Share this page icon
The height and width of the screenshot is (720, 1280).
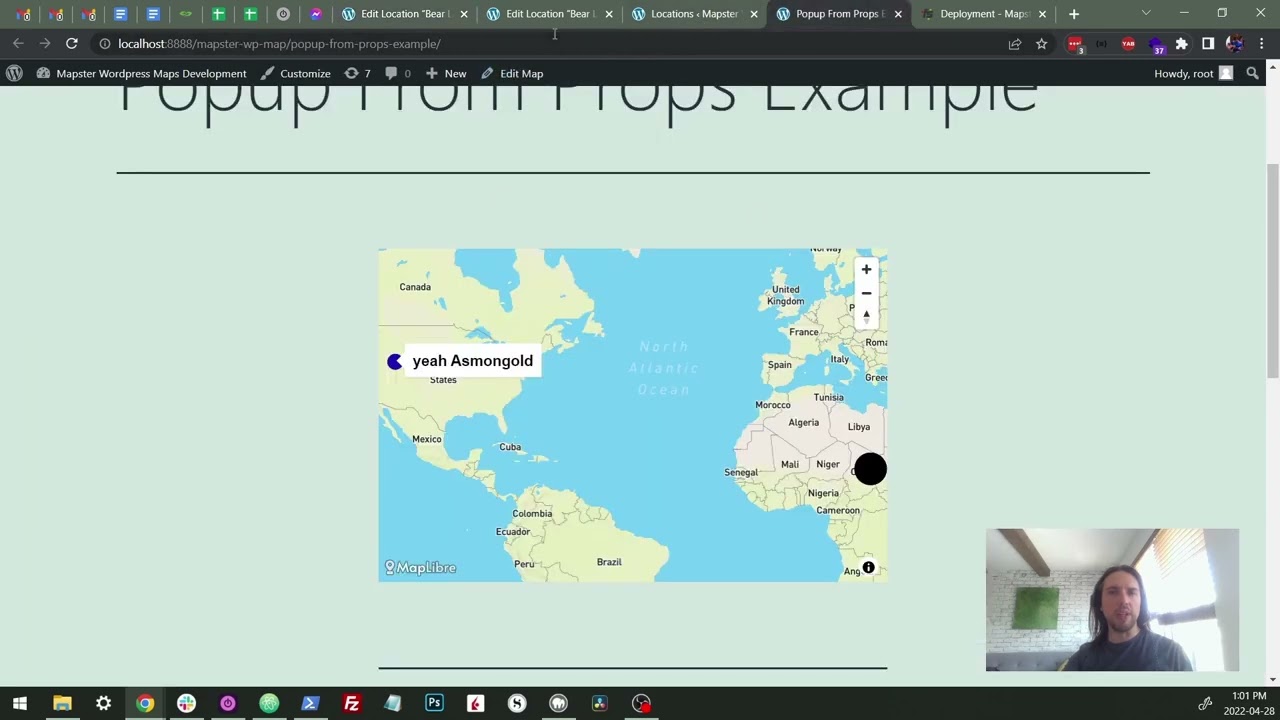tap(1015, 44)
